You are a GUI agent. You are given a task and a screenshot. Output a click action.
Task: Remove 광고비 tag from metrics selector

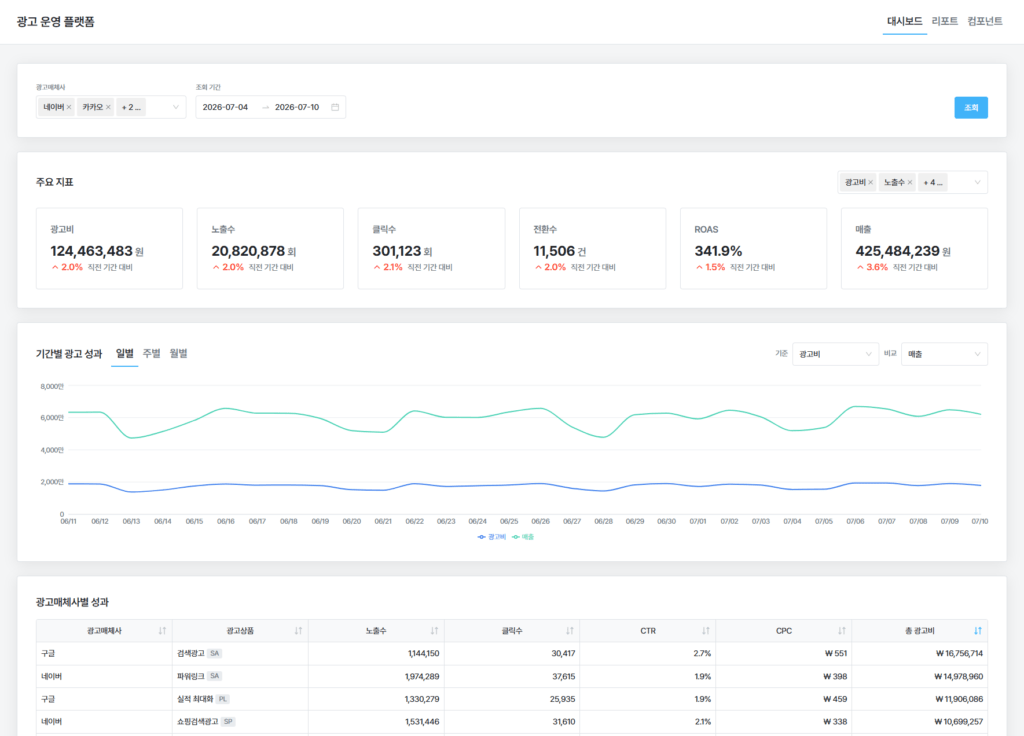click(871, 182)
